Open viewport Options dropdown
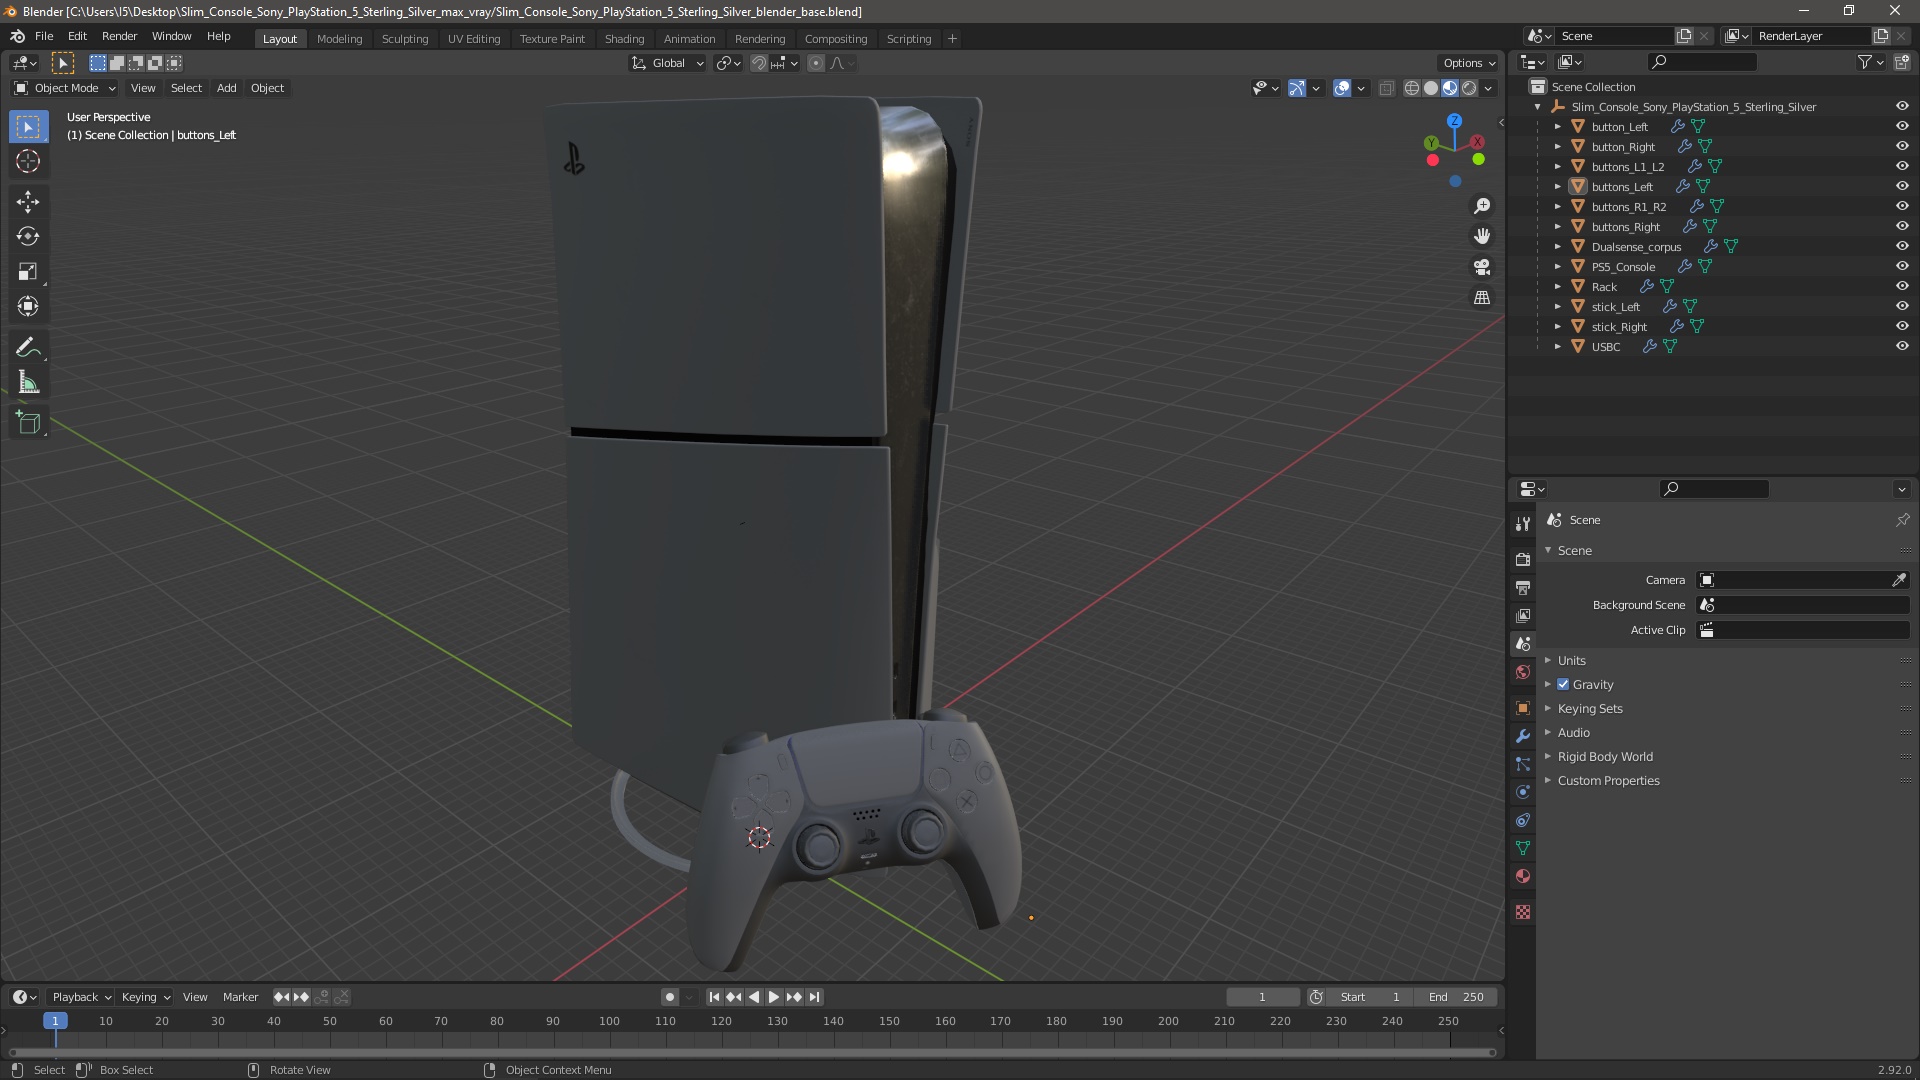 (x=1469, y=63)
